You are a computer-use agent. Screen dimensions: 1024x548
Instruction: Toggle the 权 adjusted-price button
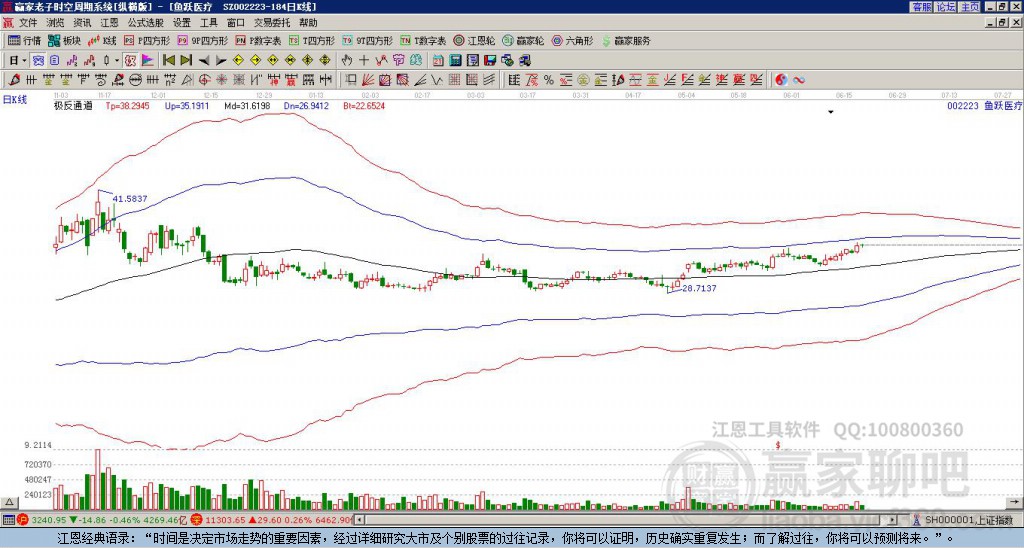(130, 61)
